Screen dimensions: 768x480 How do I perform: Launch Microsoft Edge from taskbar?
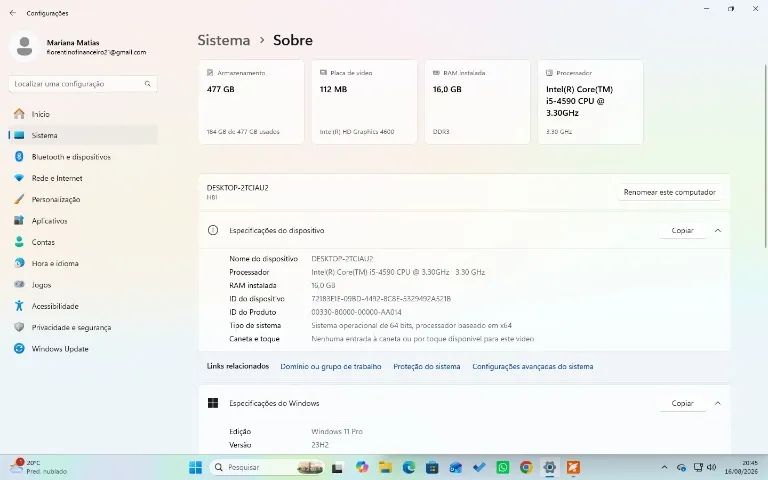click(409, 467)
